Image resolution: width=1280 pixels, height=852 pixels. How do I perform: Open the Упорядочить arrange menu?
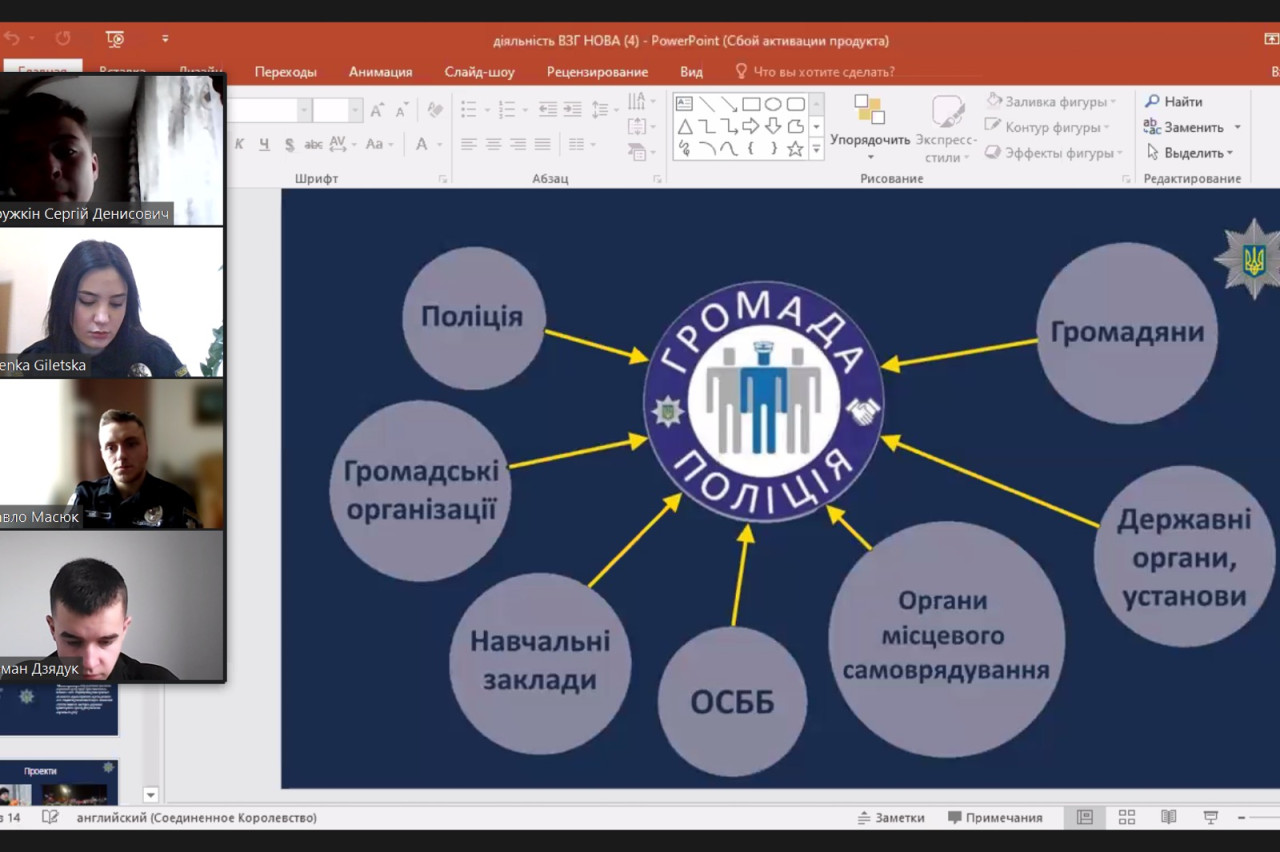[x=870, y=128]
